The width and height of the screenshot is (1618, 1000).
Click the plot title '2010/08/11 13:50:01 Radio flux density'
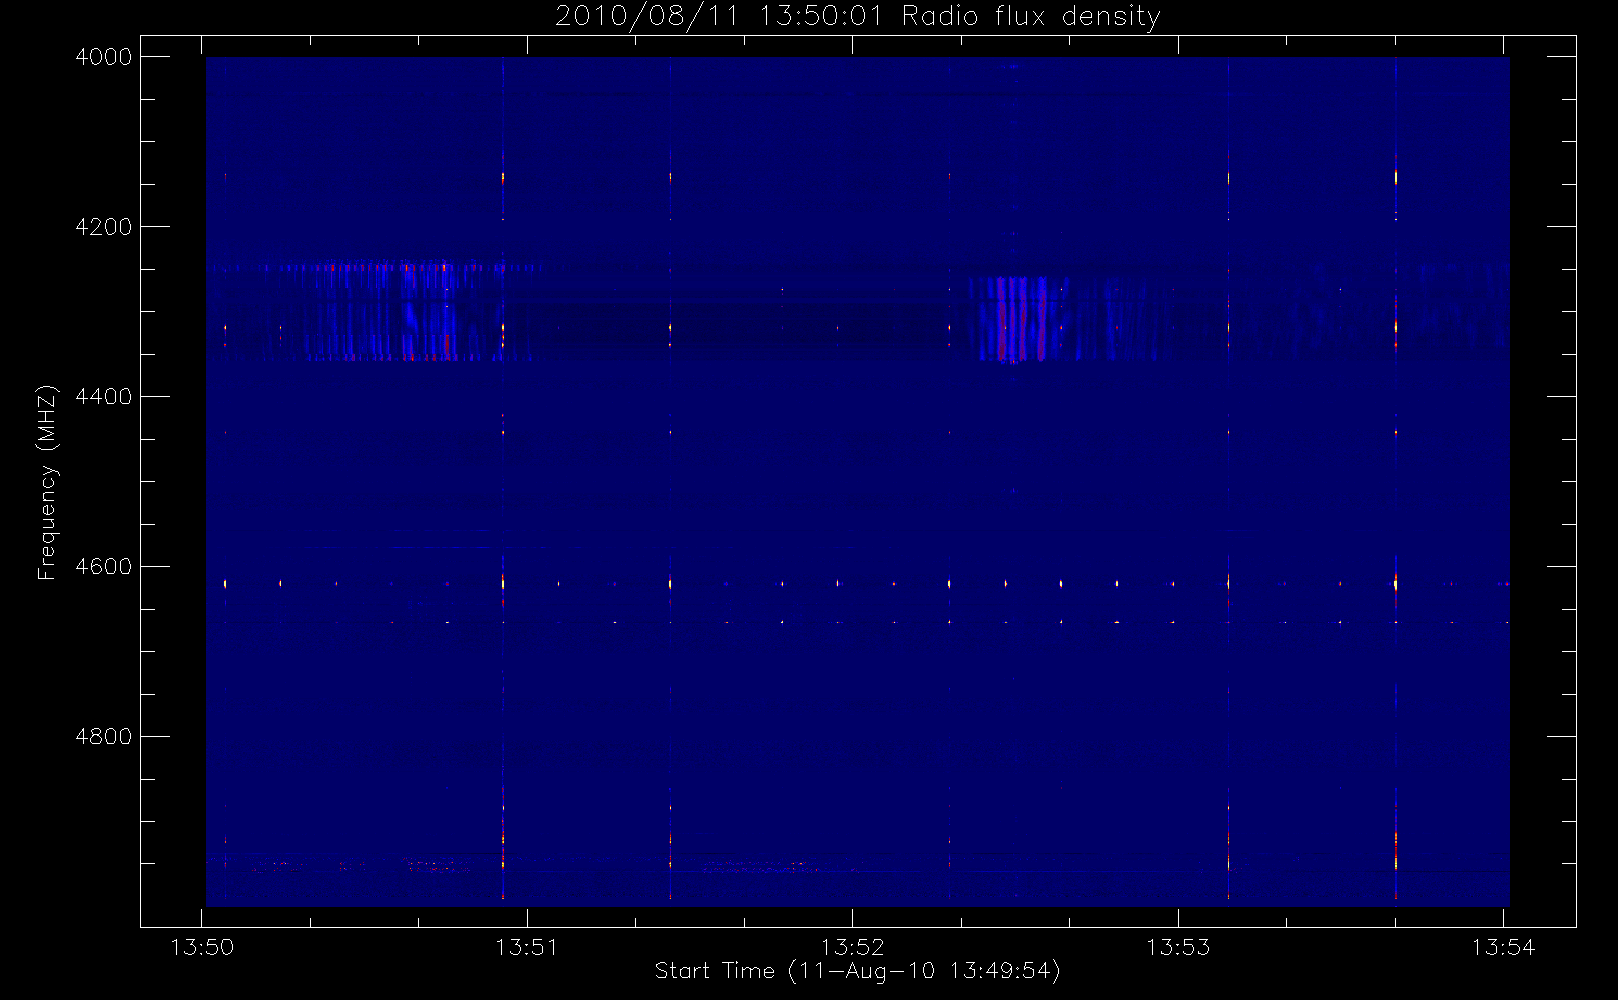coord(857,17)
